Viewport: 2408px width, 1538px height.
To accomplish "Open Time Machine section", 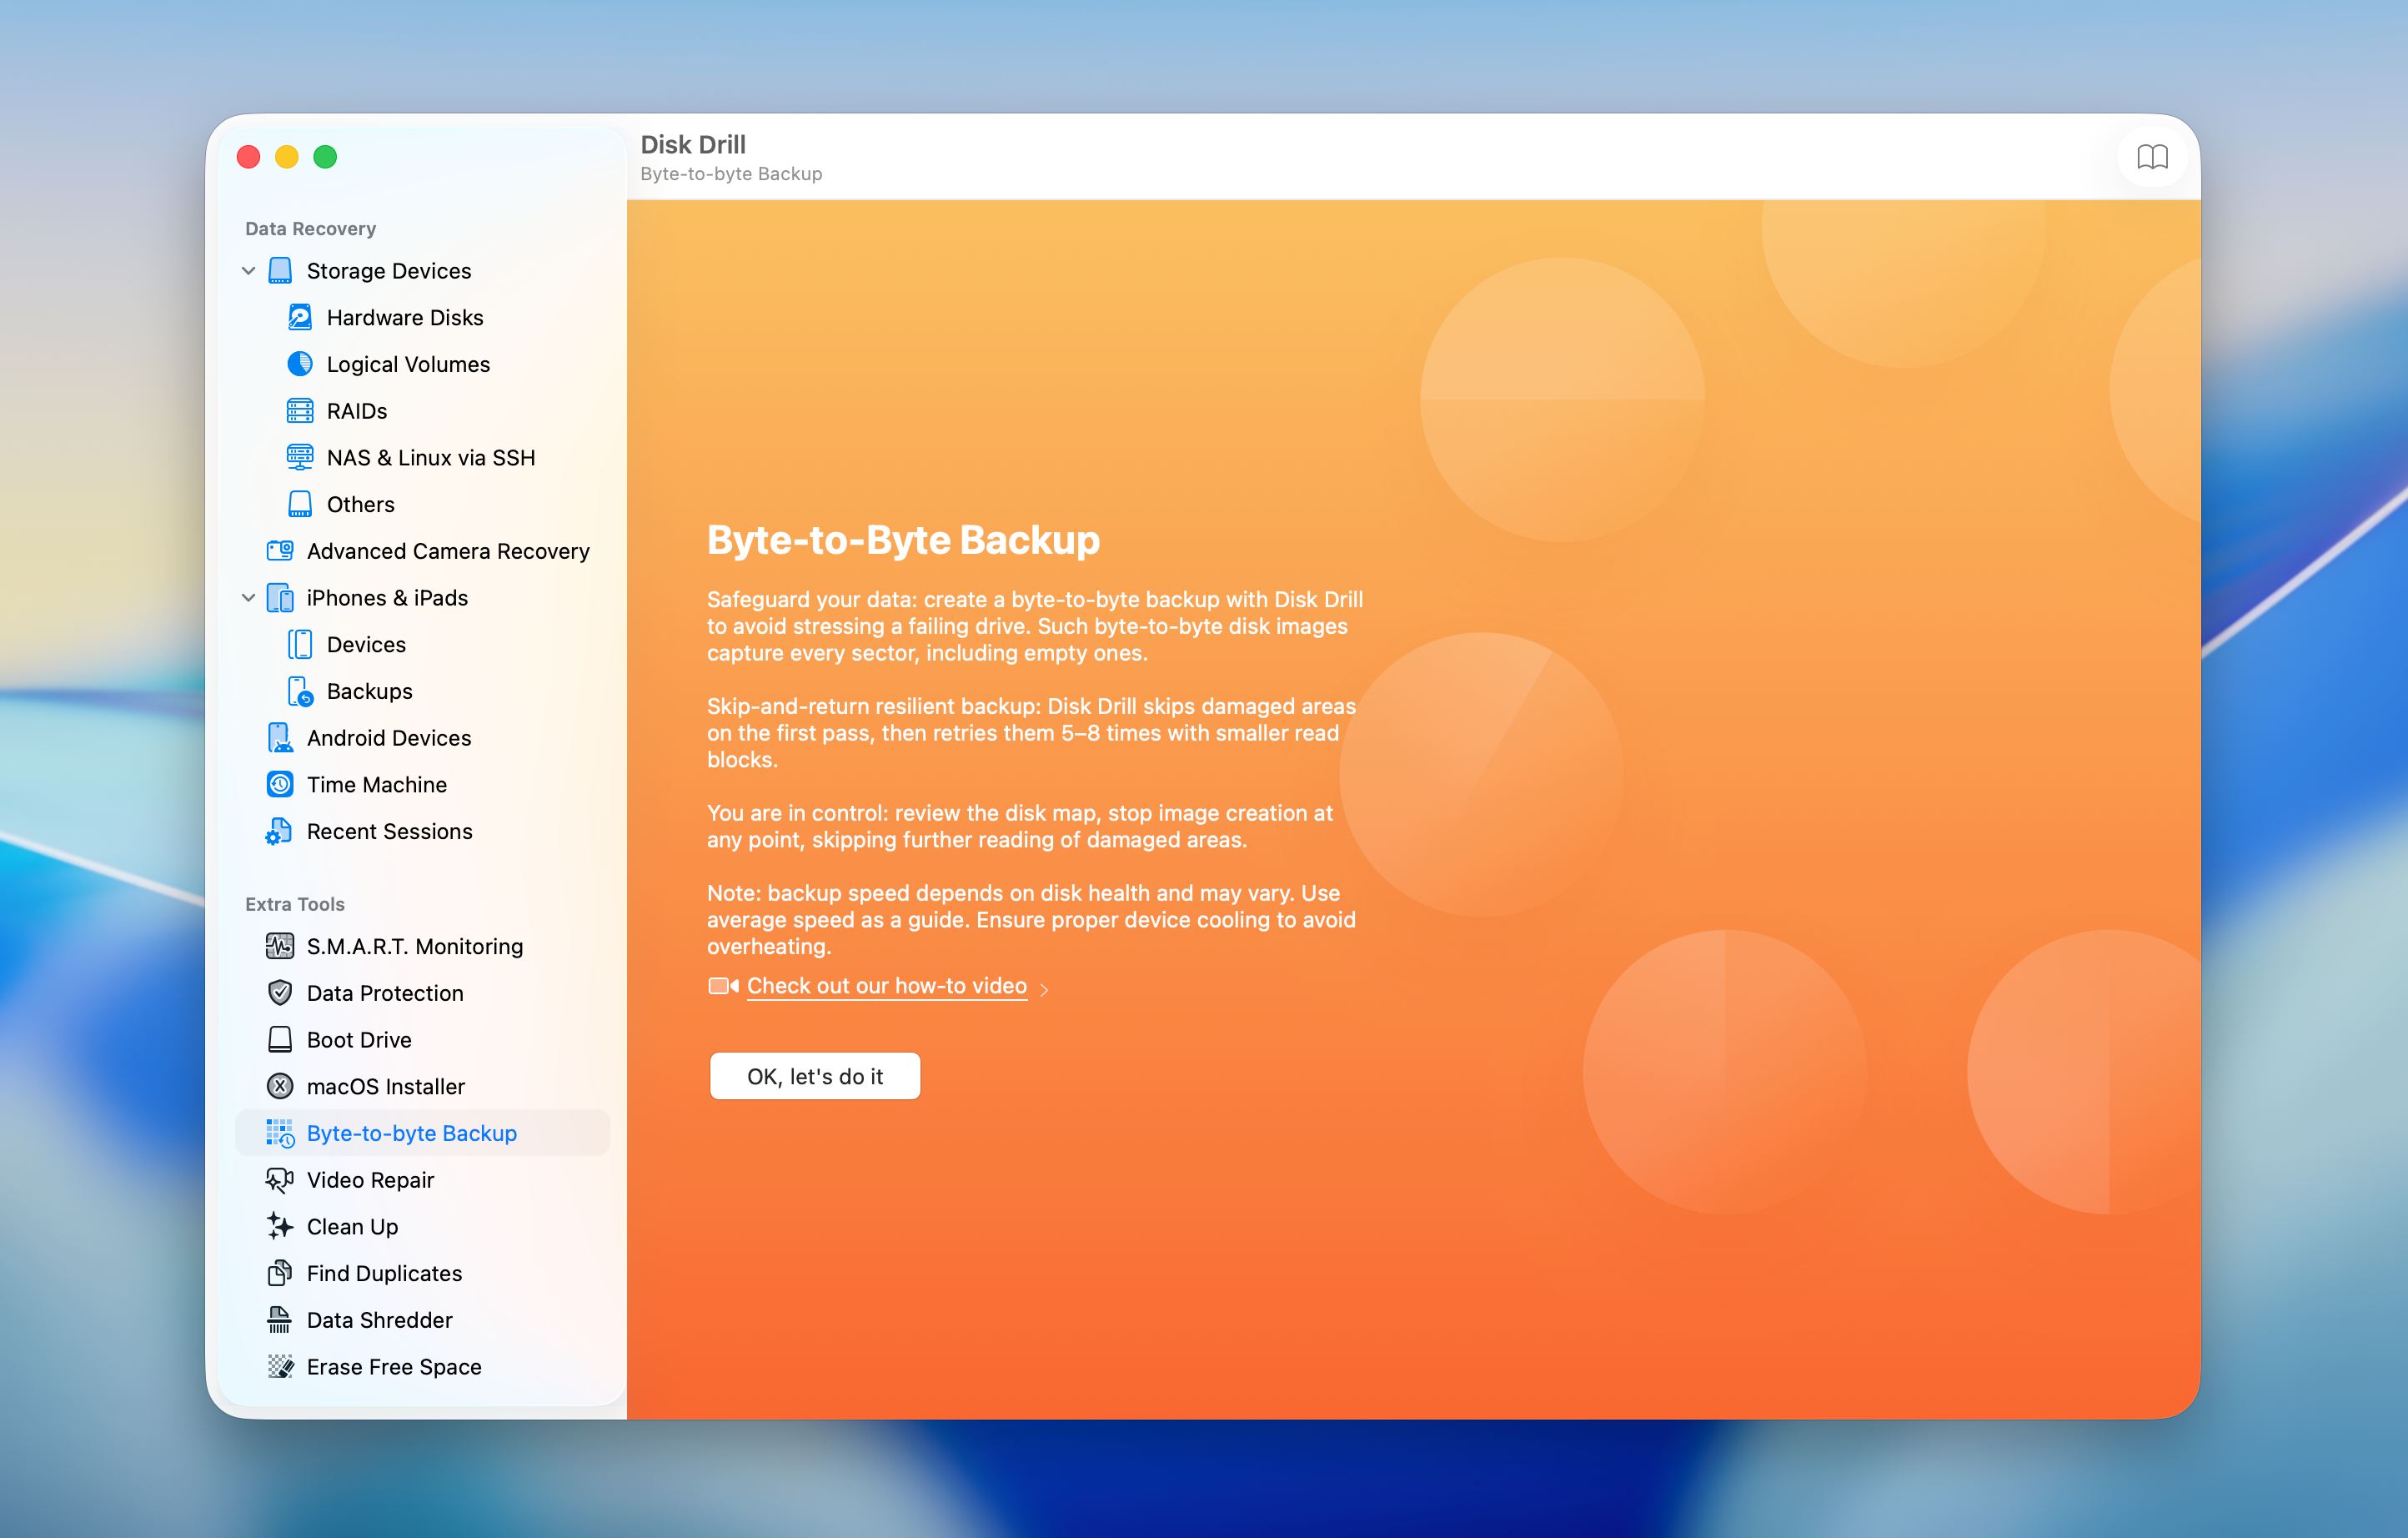I will 377,785.
